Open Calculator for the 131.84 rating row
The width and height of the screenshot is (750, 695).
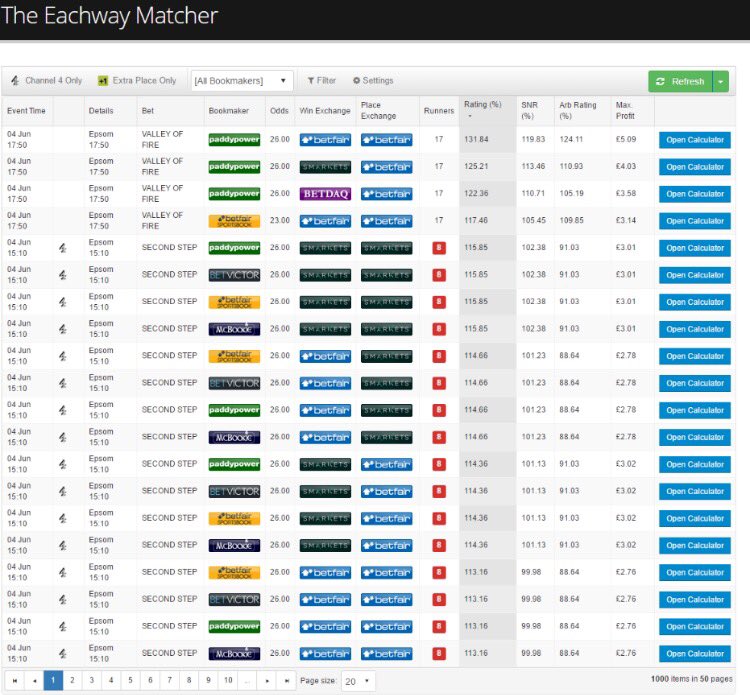695,140
